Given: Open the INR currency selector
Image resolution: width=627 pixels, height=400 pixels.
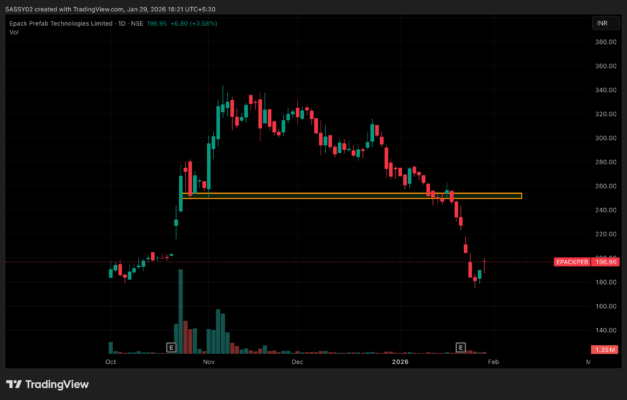Looking at the screenshot, I should (602, 20).
